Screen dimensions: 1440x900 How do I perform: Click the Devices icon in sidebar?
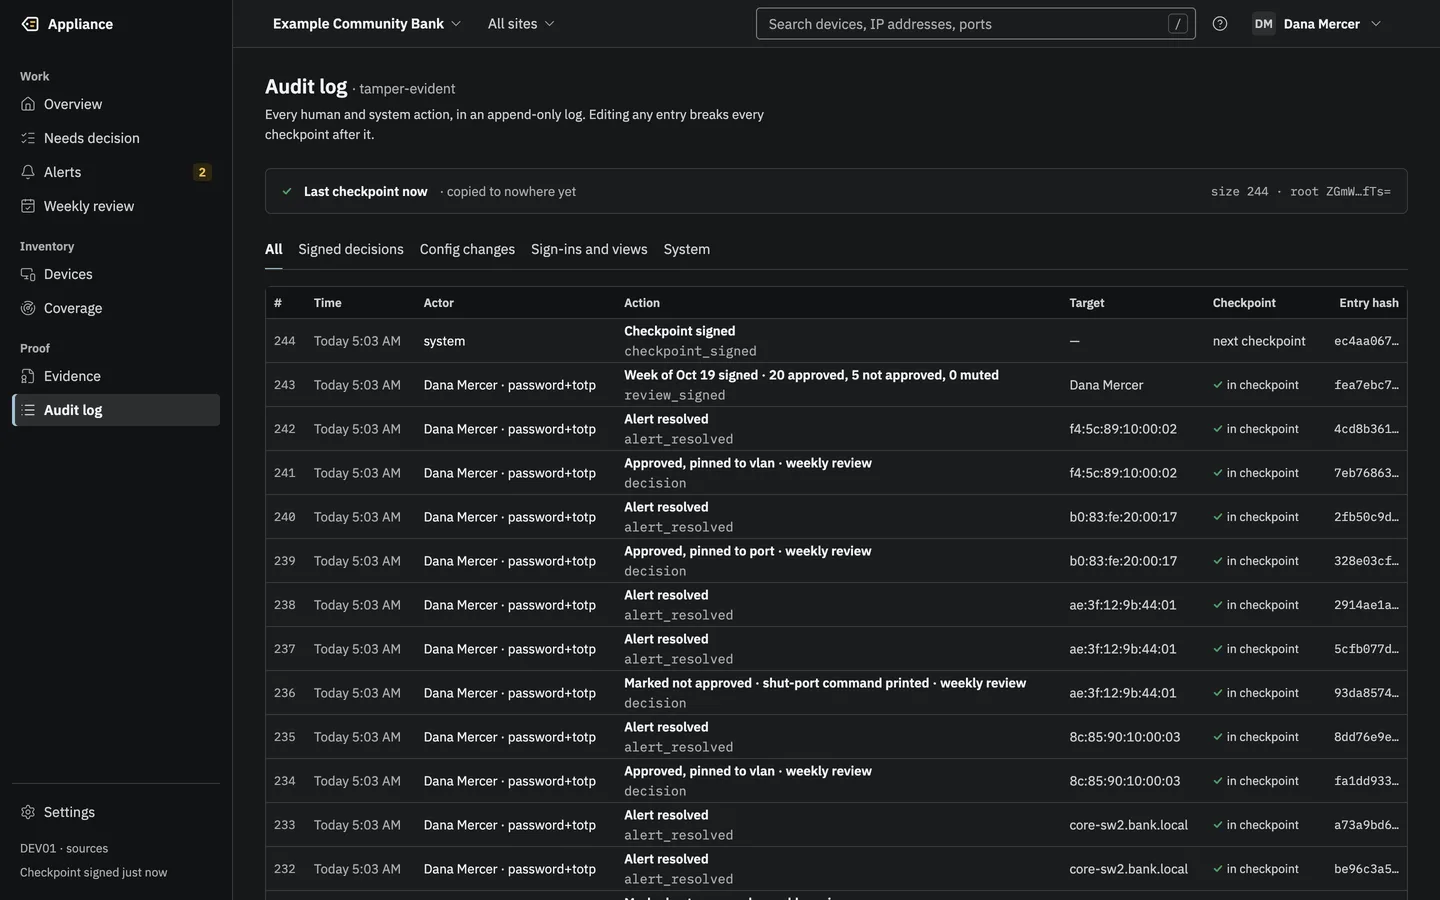[x=28, y=274]
